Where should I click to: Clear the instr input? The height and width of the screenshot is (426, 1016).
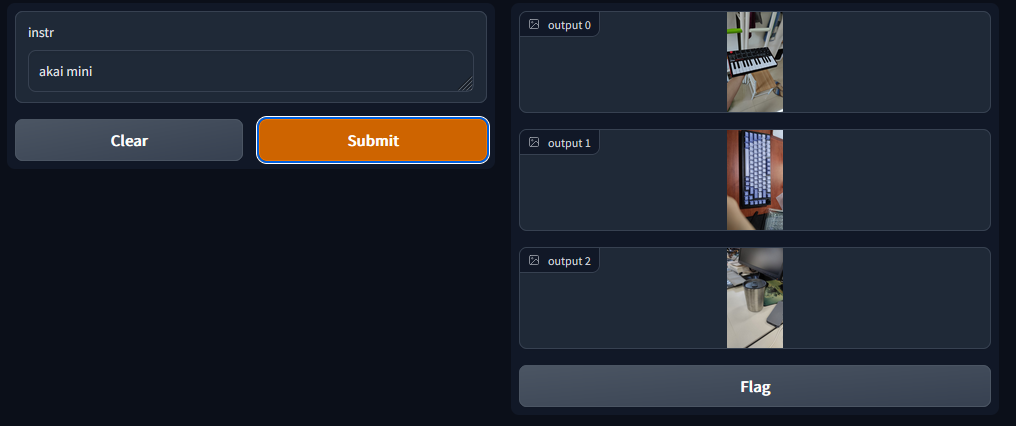click(129, 140)
